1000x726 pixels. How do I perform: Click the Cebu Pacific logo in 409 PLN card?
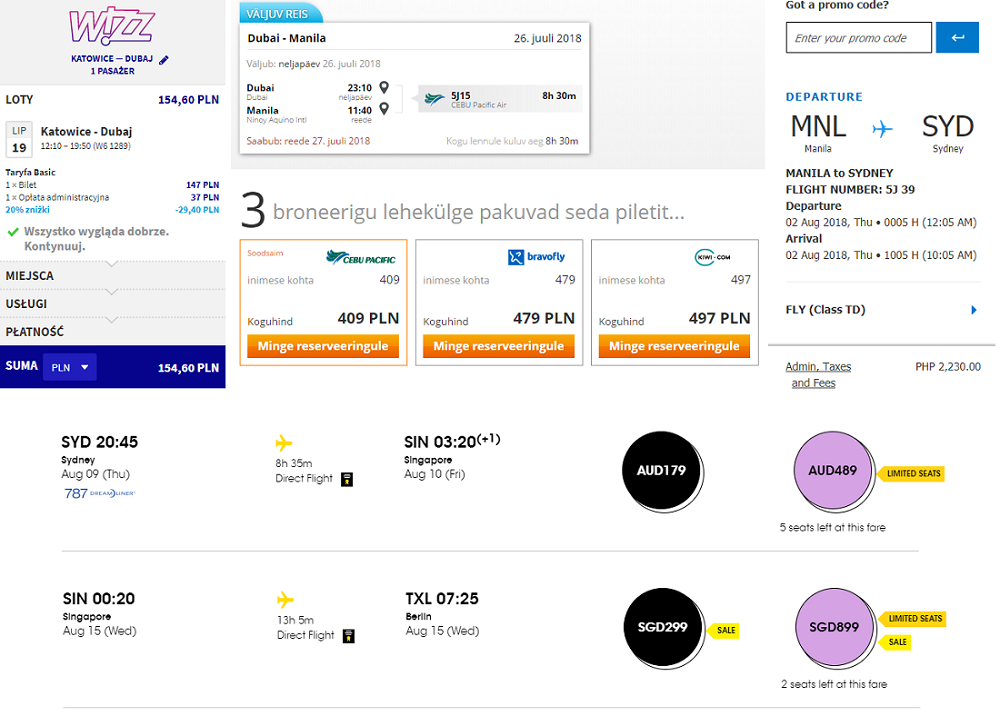[361, 258]
